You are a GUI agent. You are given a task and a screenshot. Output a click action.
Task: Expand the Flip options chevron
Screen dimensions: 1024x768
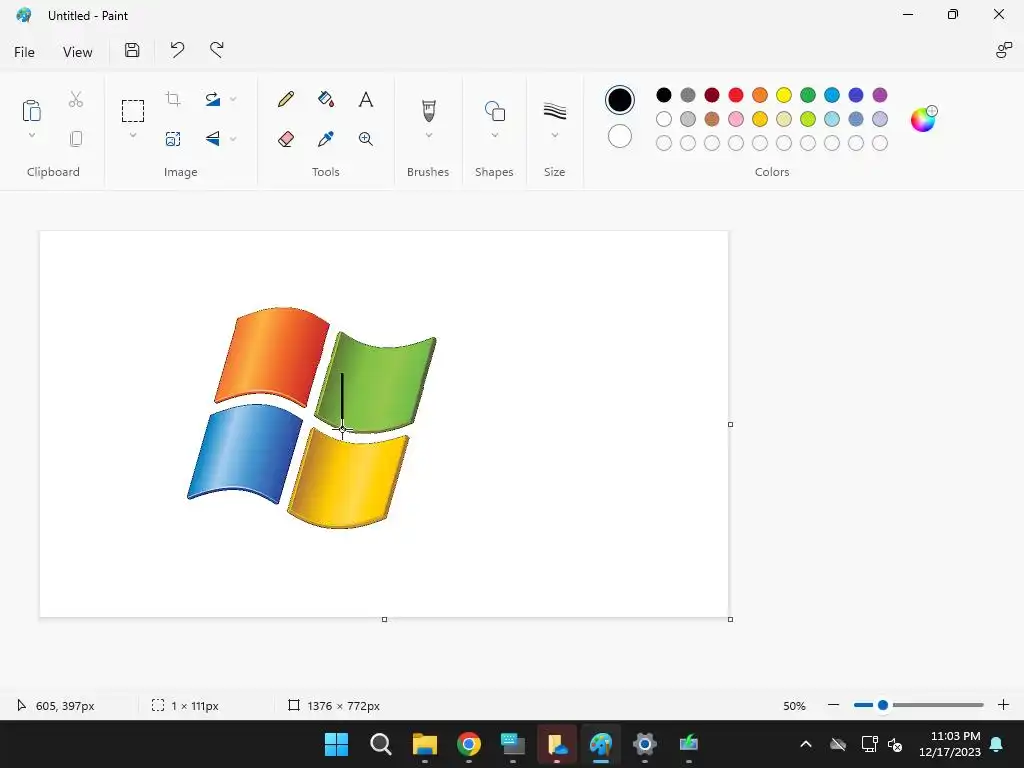(x=233, y=138)
